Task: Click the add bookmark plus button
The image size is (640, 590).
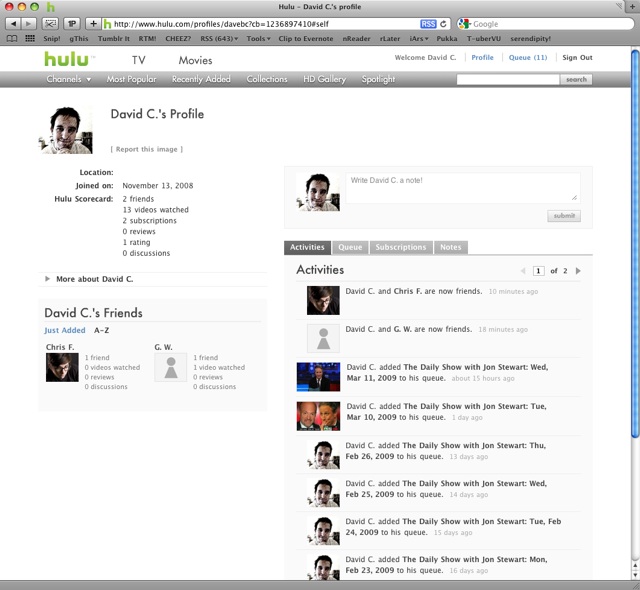Action: 93,24
